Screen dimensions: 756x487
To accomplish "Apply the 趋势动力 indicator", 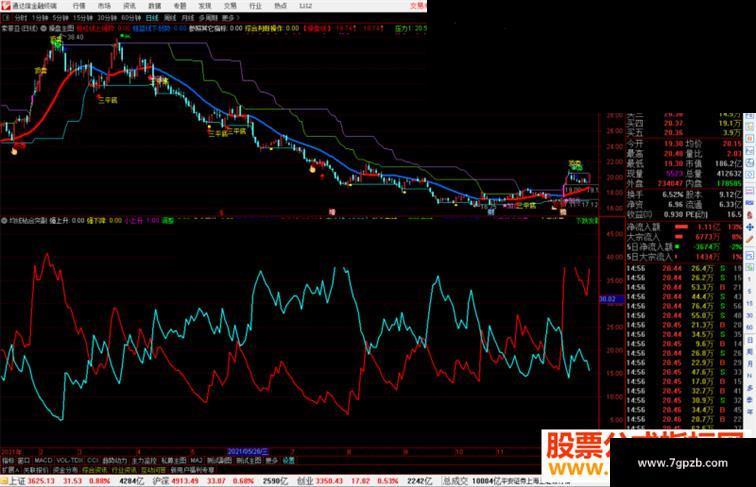I will point(115,460).
